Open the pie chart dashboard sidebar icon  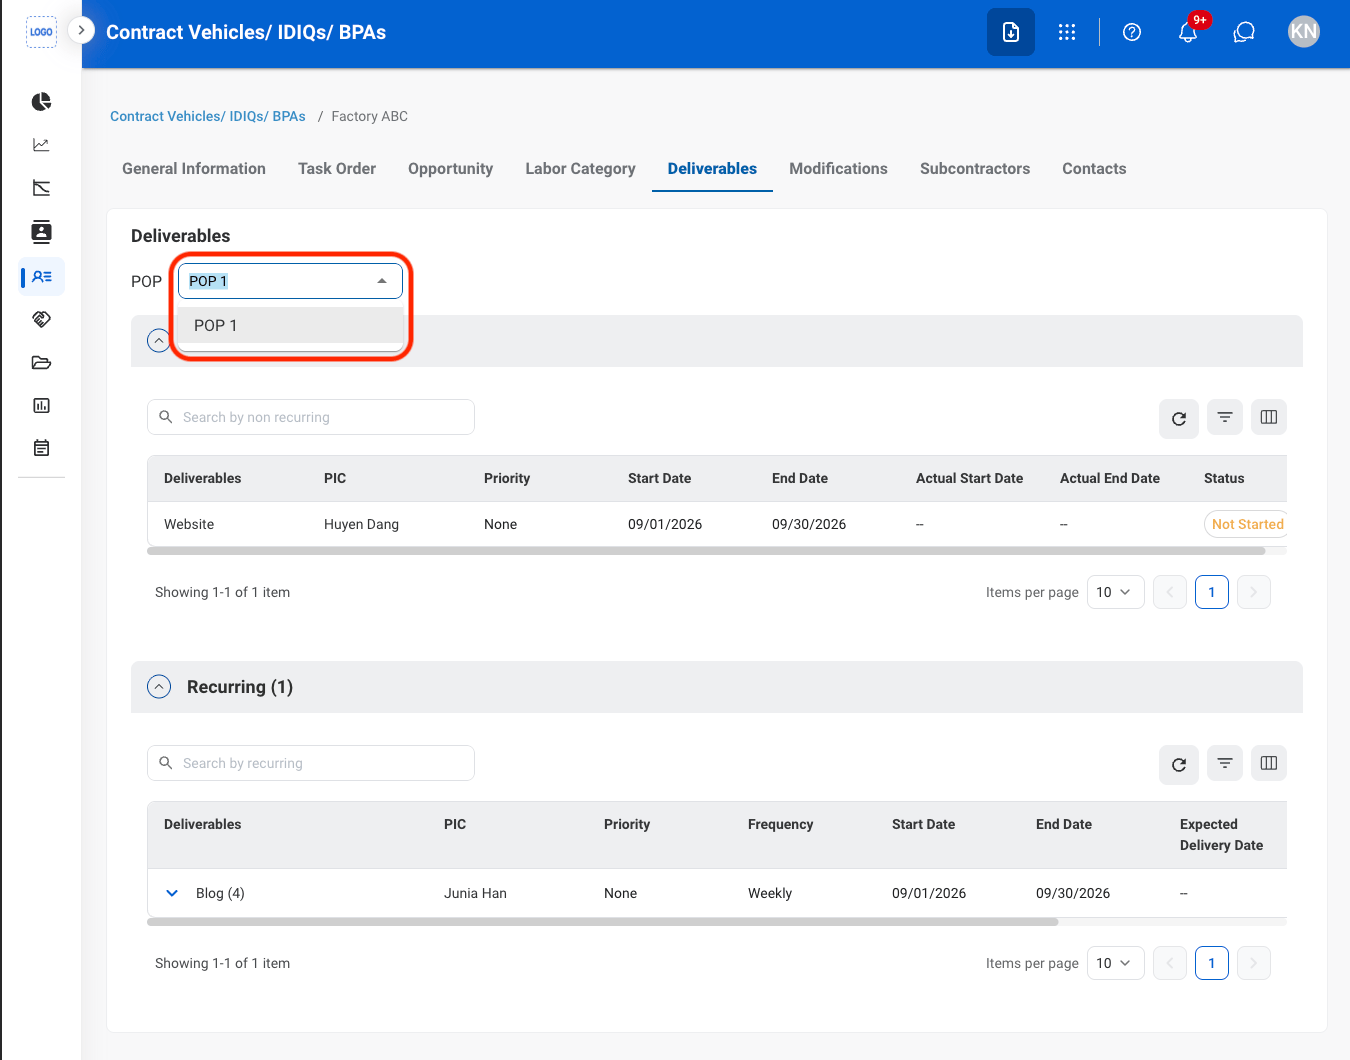pyautogui.click(x=41, y=102)
